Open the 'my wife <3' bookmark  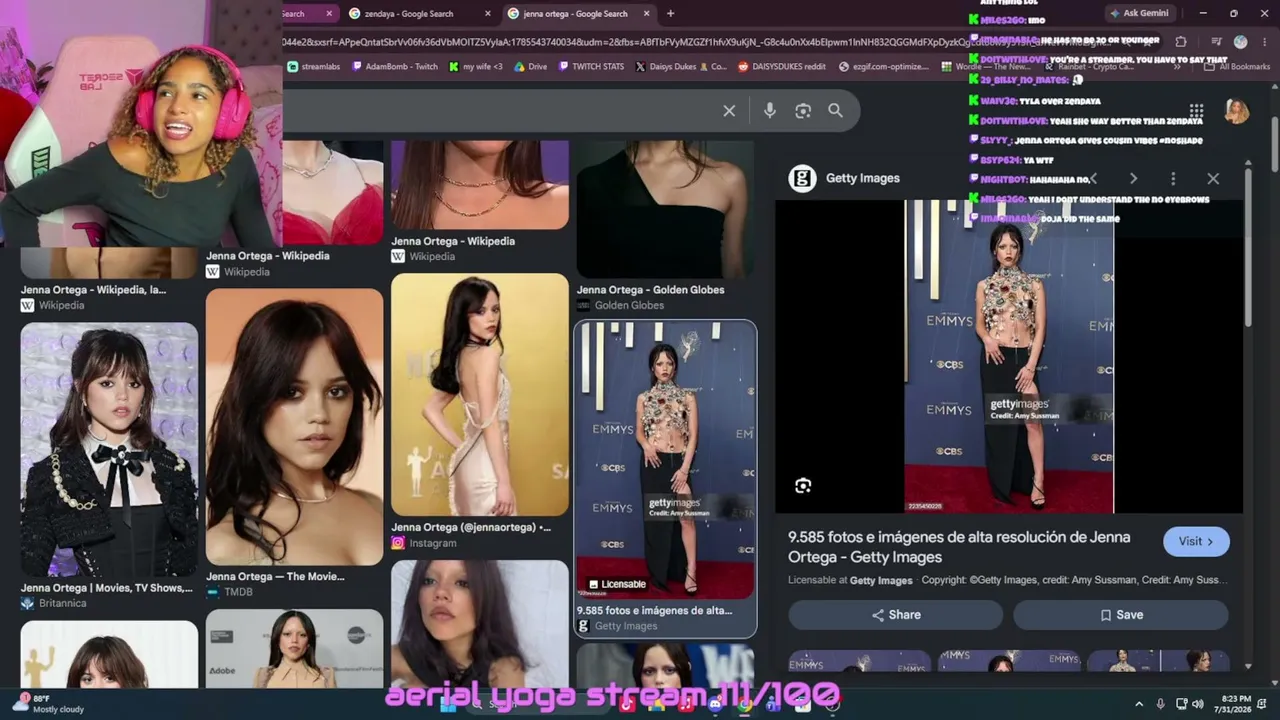click(x=476, y=67)
